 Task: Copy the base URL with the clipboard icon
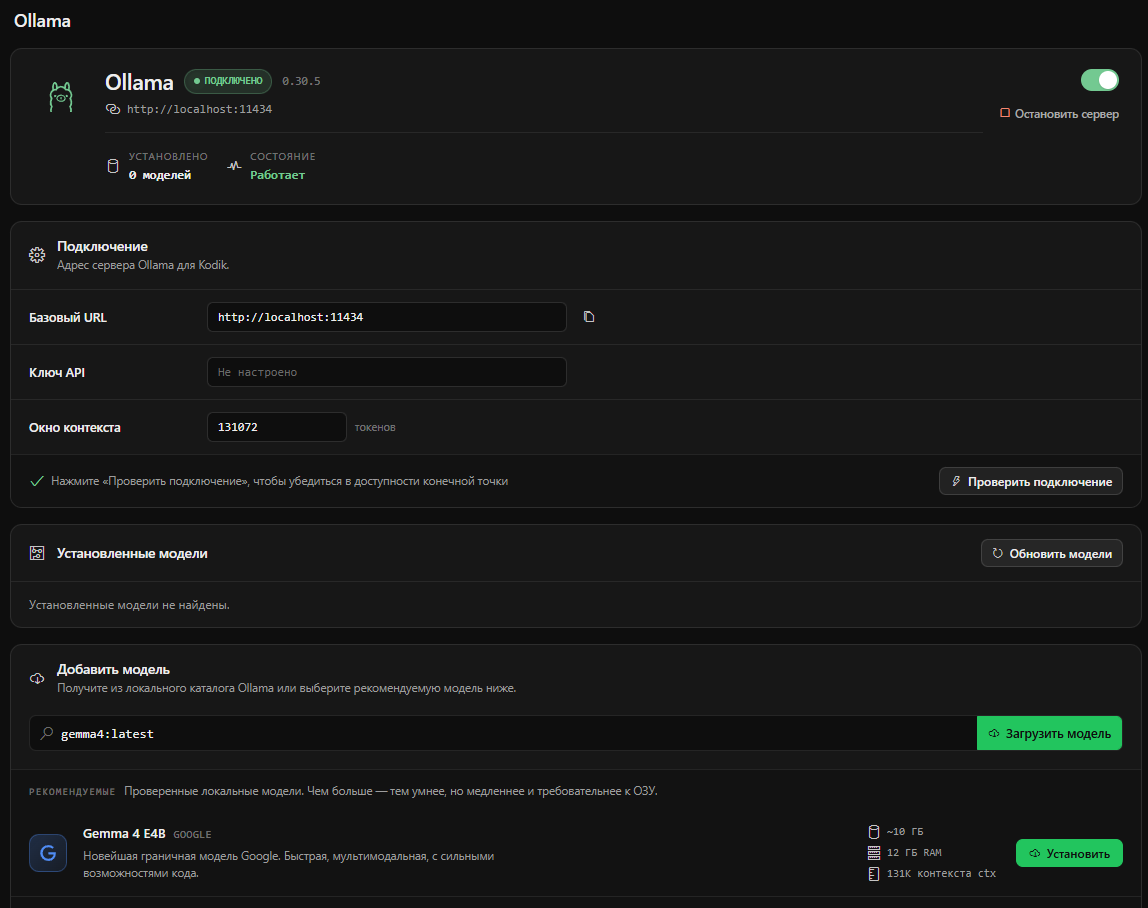coord(589,316)
